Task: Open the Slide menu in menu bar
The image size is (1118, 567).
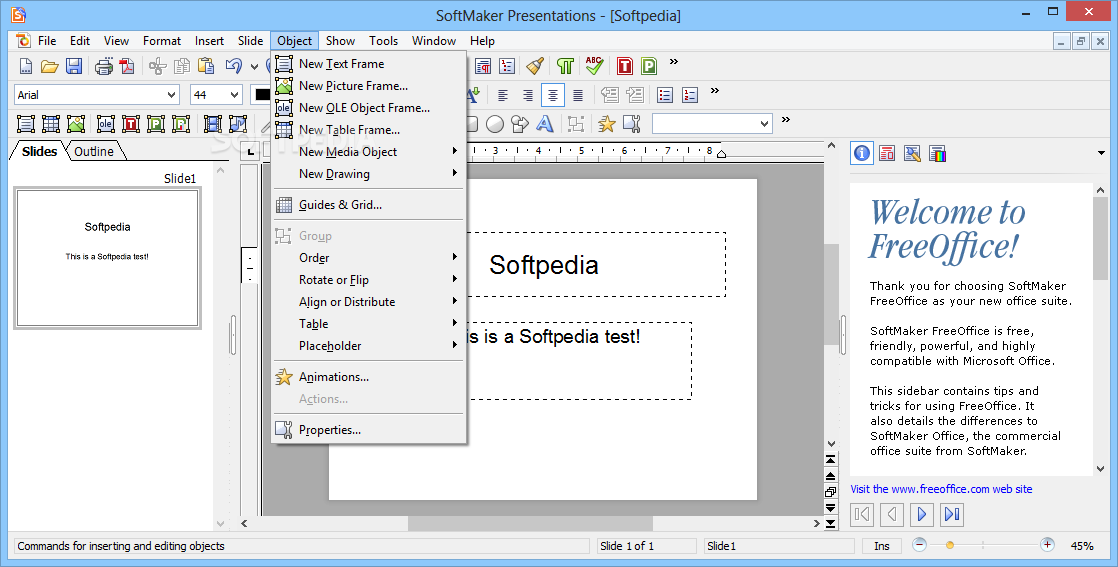Action: 250,41
